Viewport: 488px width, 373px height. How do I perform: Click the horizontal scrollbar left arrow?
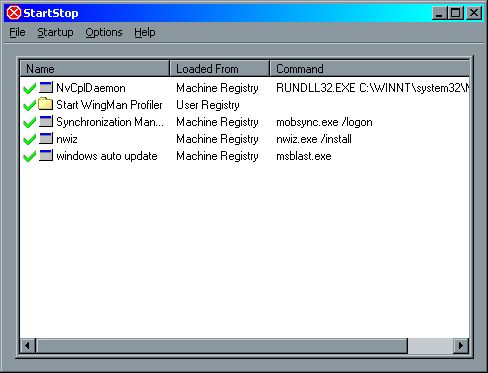28,346
